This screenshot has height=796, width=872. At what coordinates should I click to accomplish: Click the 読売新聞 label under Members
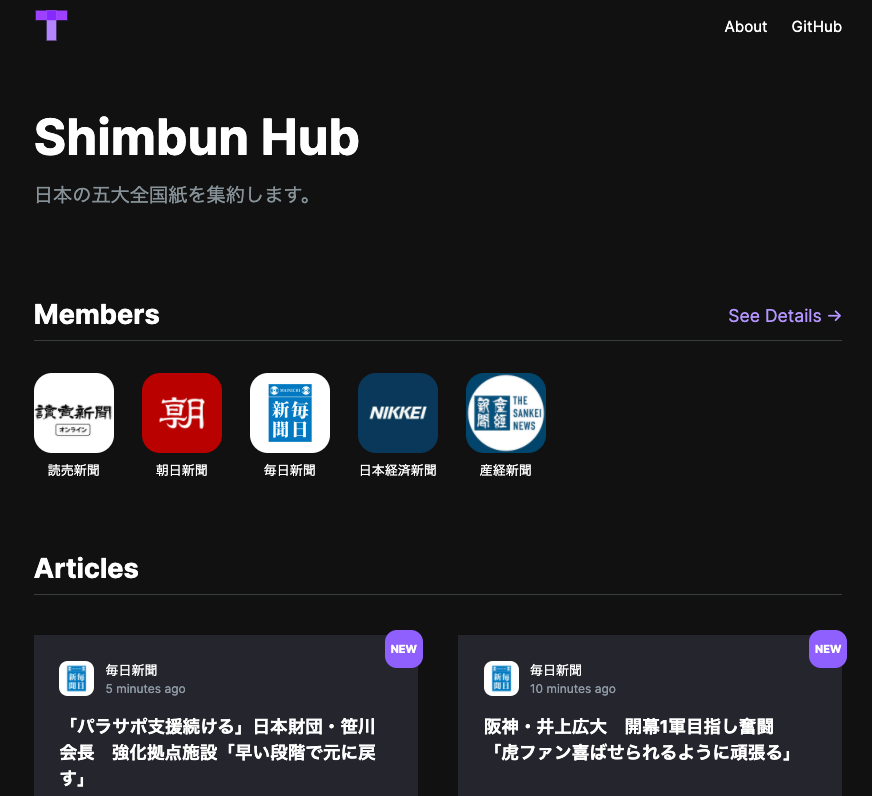tap(74, 471)
